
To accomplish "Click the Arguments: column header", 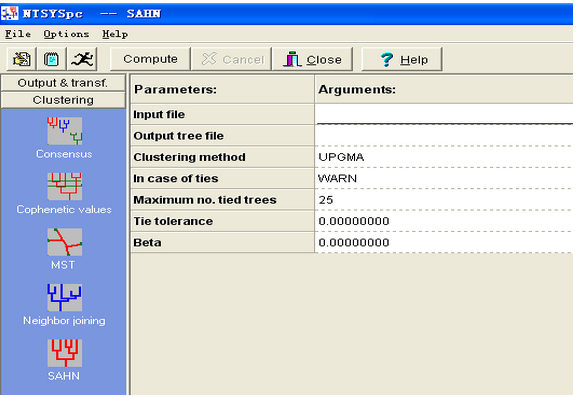I will point(444,89).
